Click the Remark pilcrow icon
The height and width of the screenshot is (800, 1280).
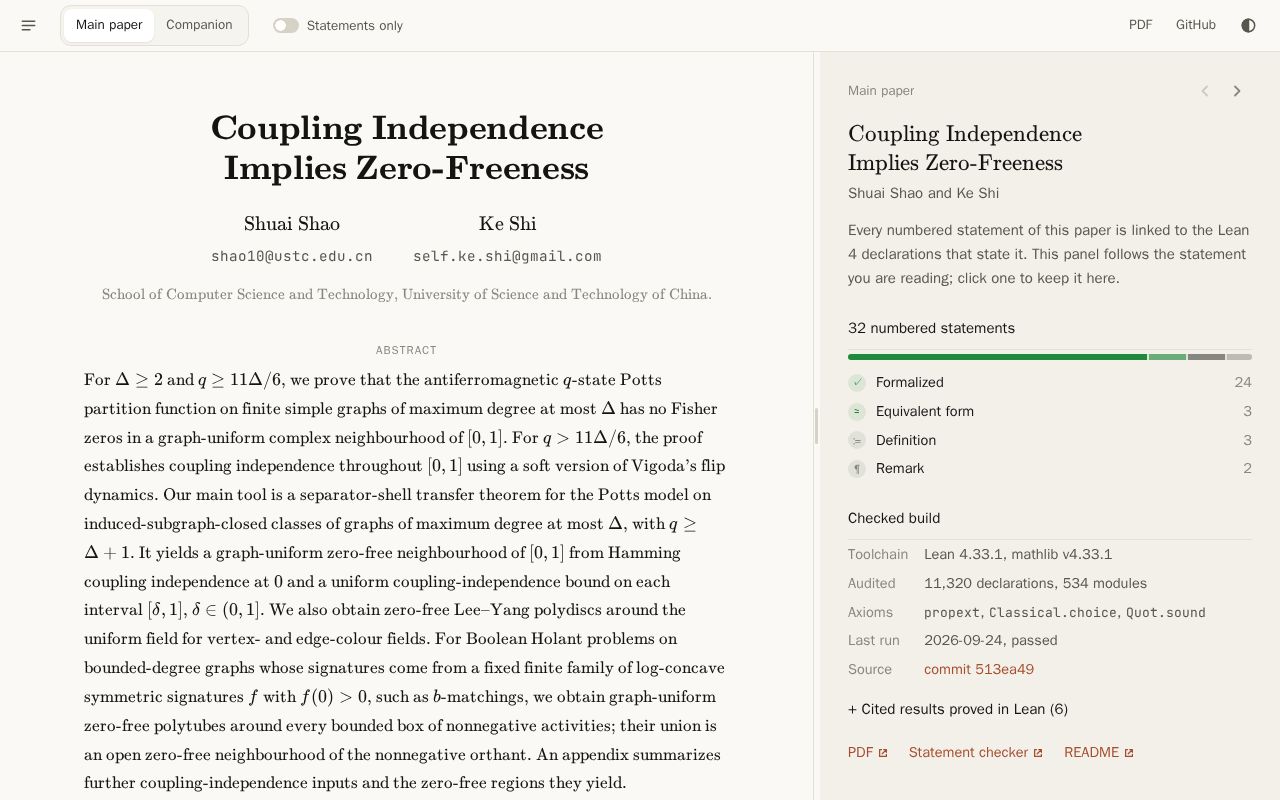click(x=857, y=468)
